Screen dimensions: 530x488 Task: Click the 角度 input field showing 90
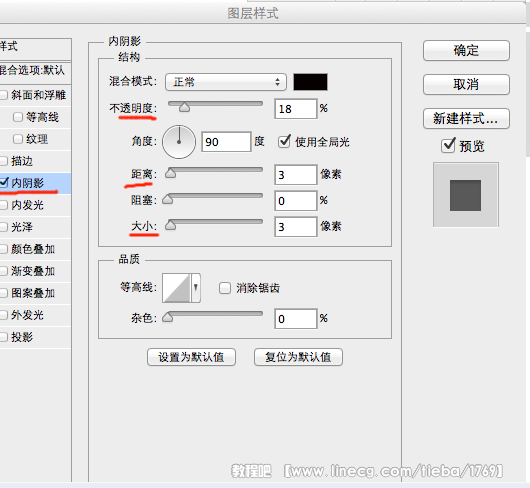226,142
